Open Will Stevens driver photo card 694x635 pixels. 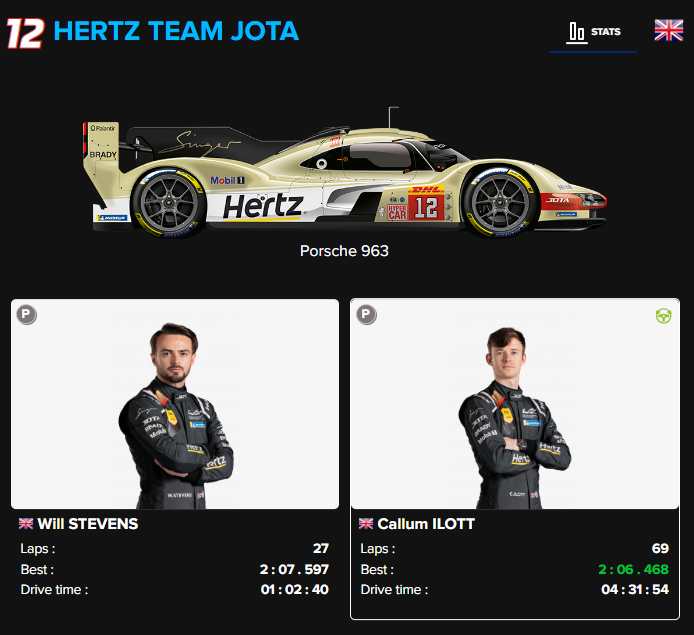(175, 404)
